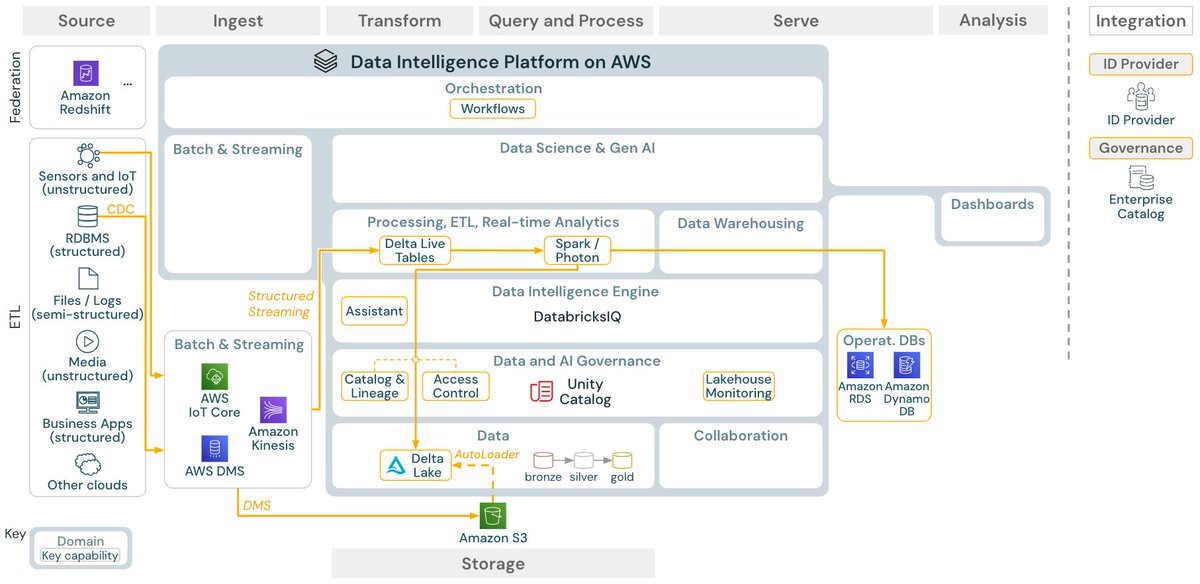Select the Delta Live Tables box
1200x584 pixels.
[x=415, y=251]
